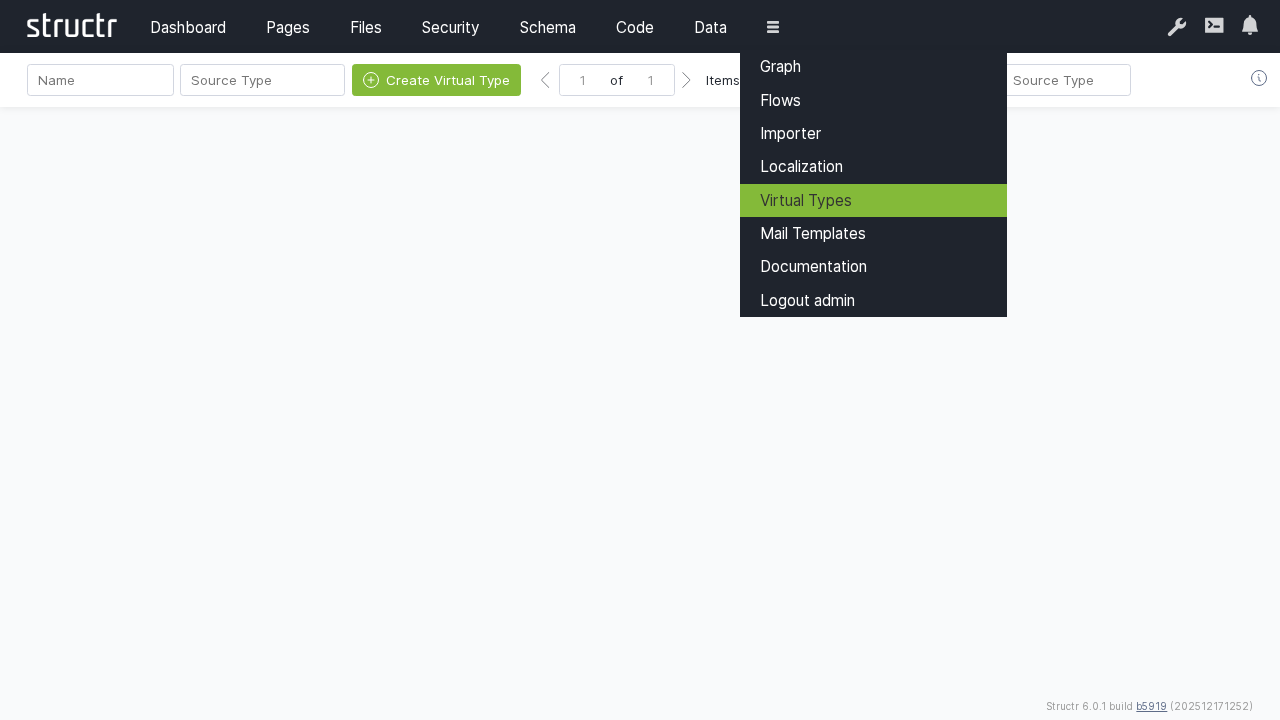Click the info icon at right of toolbar
This screenshot has width=1280, height=720.
[x=1259, y=78]
